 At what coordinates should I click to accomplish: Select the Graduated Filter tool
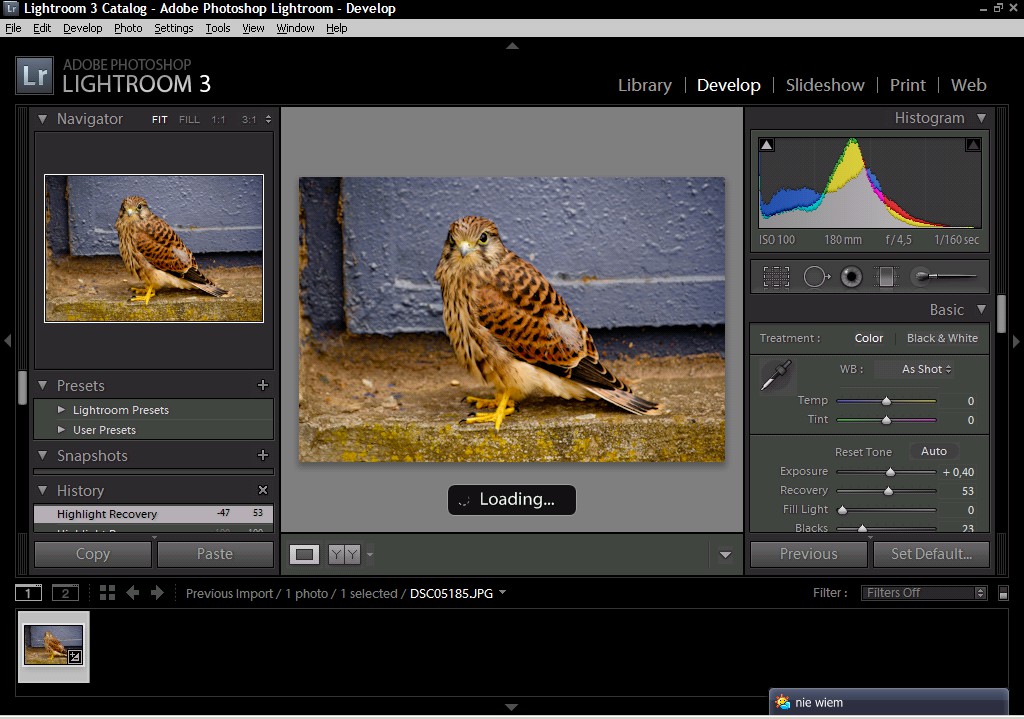point(886,277)
